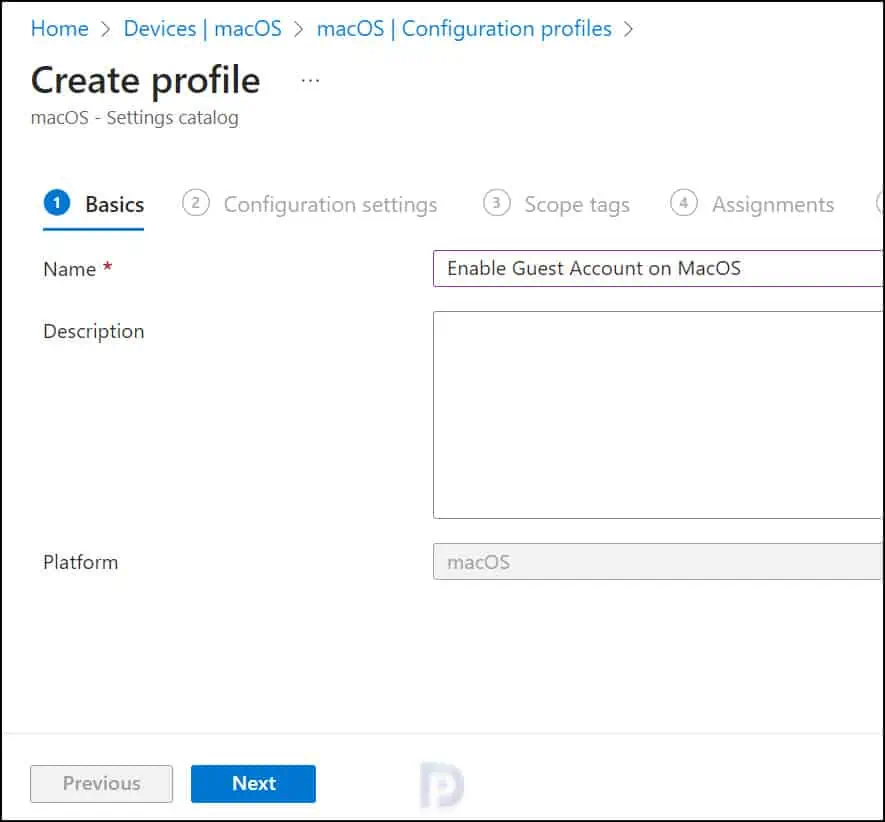Viewport: 885px width, 822px height.
Task: Click the Create profile heading
Action: coord(146,80)
